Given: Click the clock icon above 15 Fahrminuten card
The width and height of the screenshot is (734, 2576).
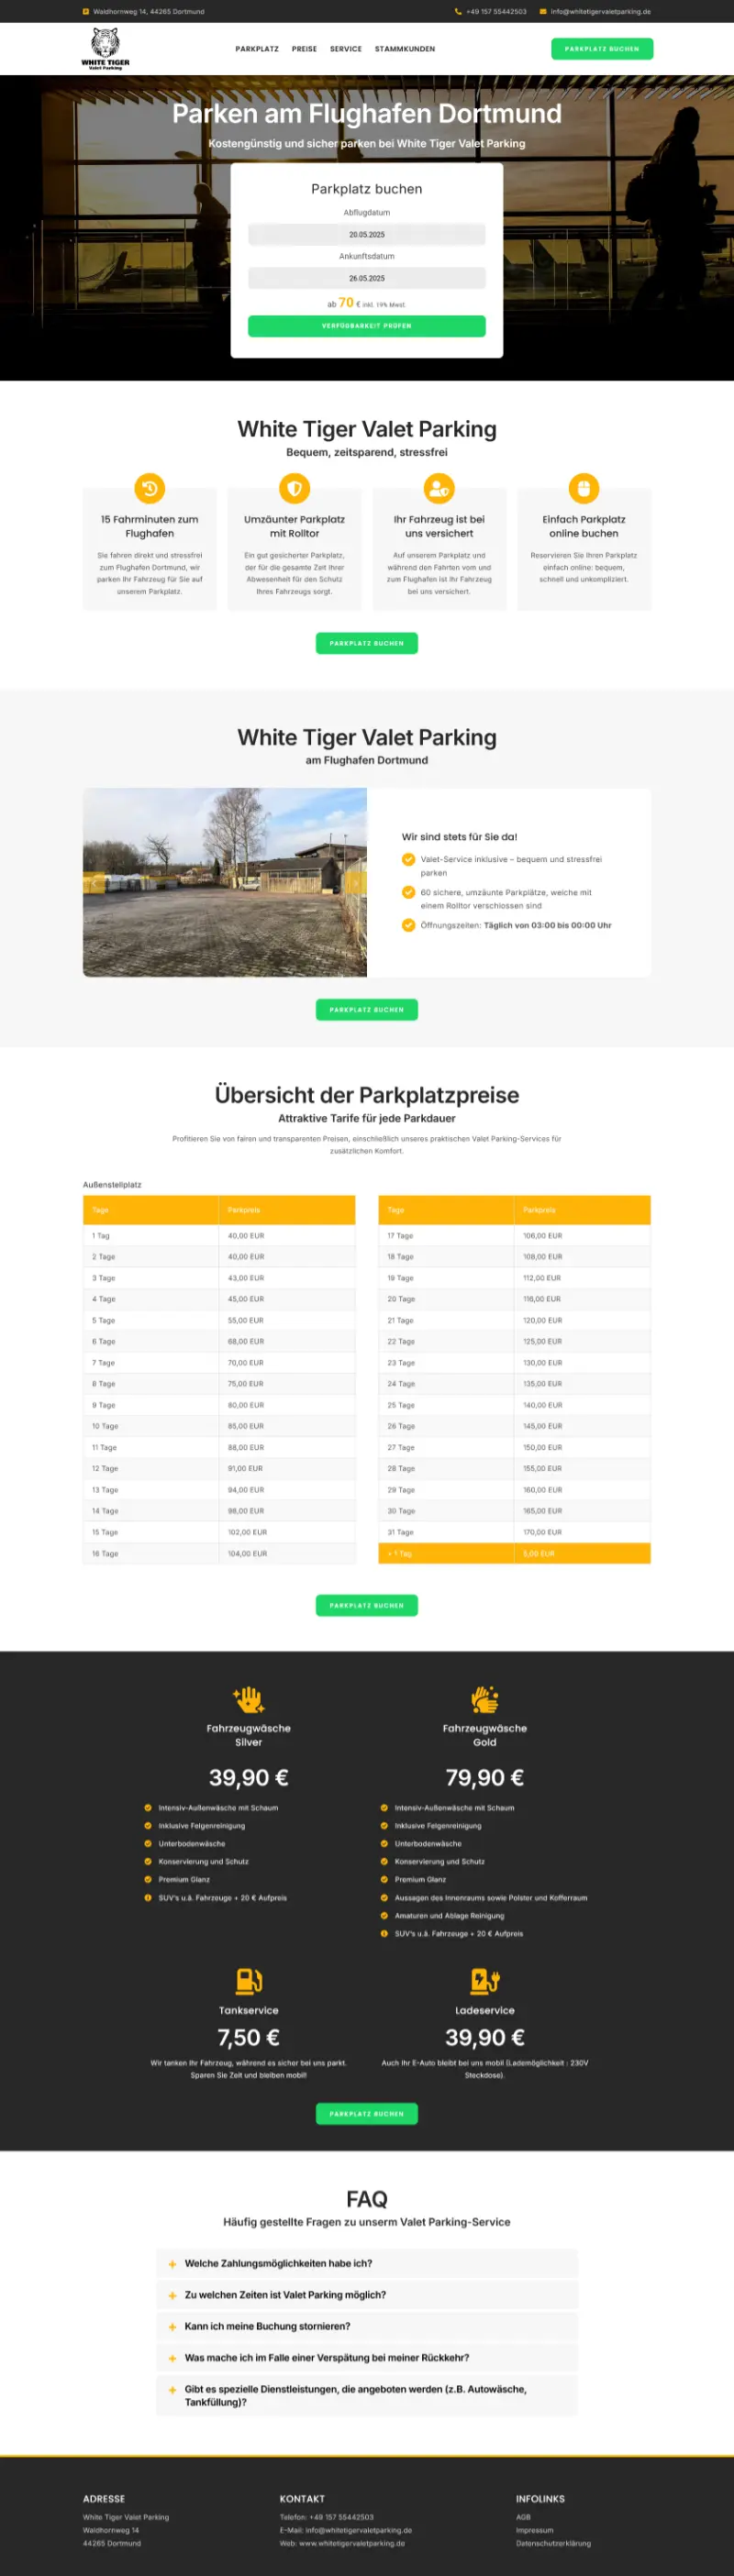Looking at the screenshot, I should pyautogui.click(x=150, y=488).
